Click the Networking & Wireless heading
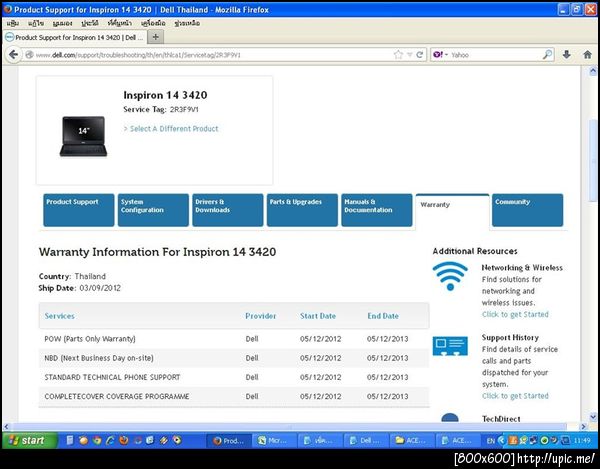Screen dimensions: 600x469 (522, 268)
